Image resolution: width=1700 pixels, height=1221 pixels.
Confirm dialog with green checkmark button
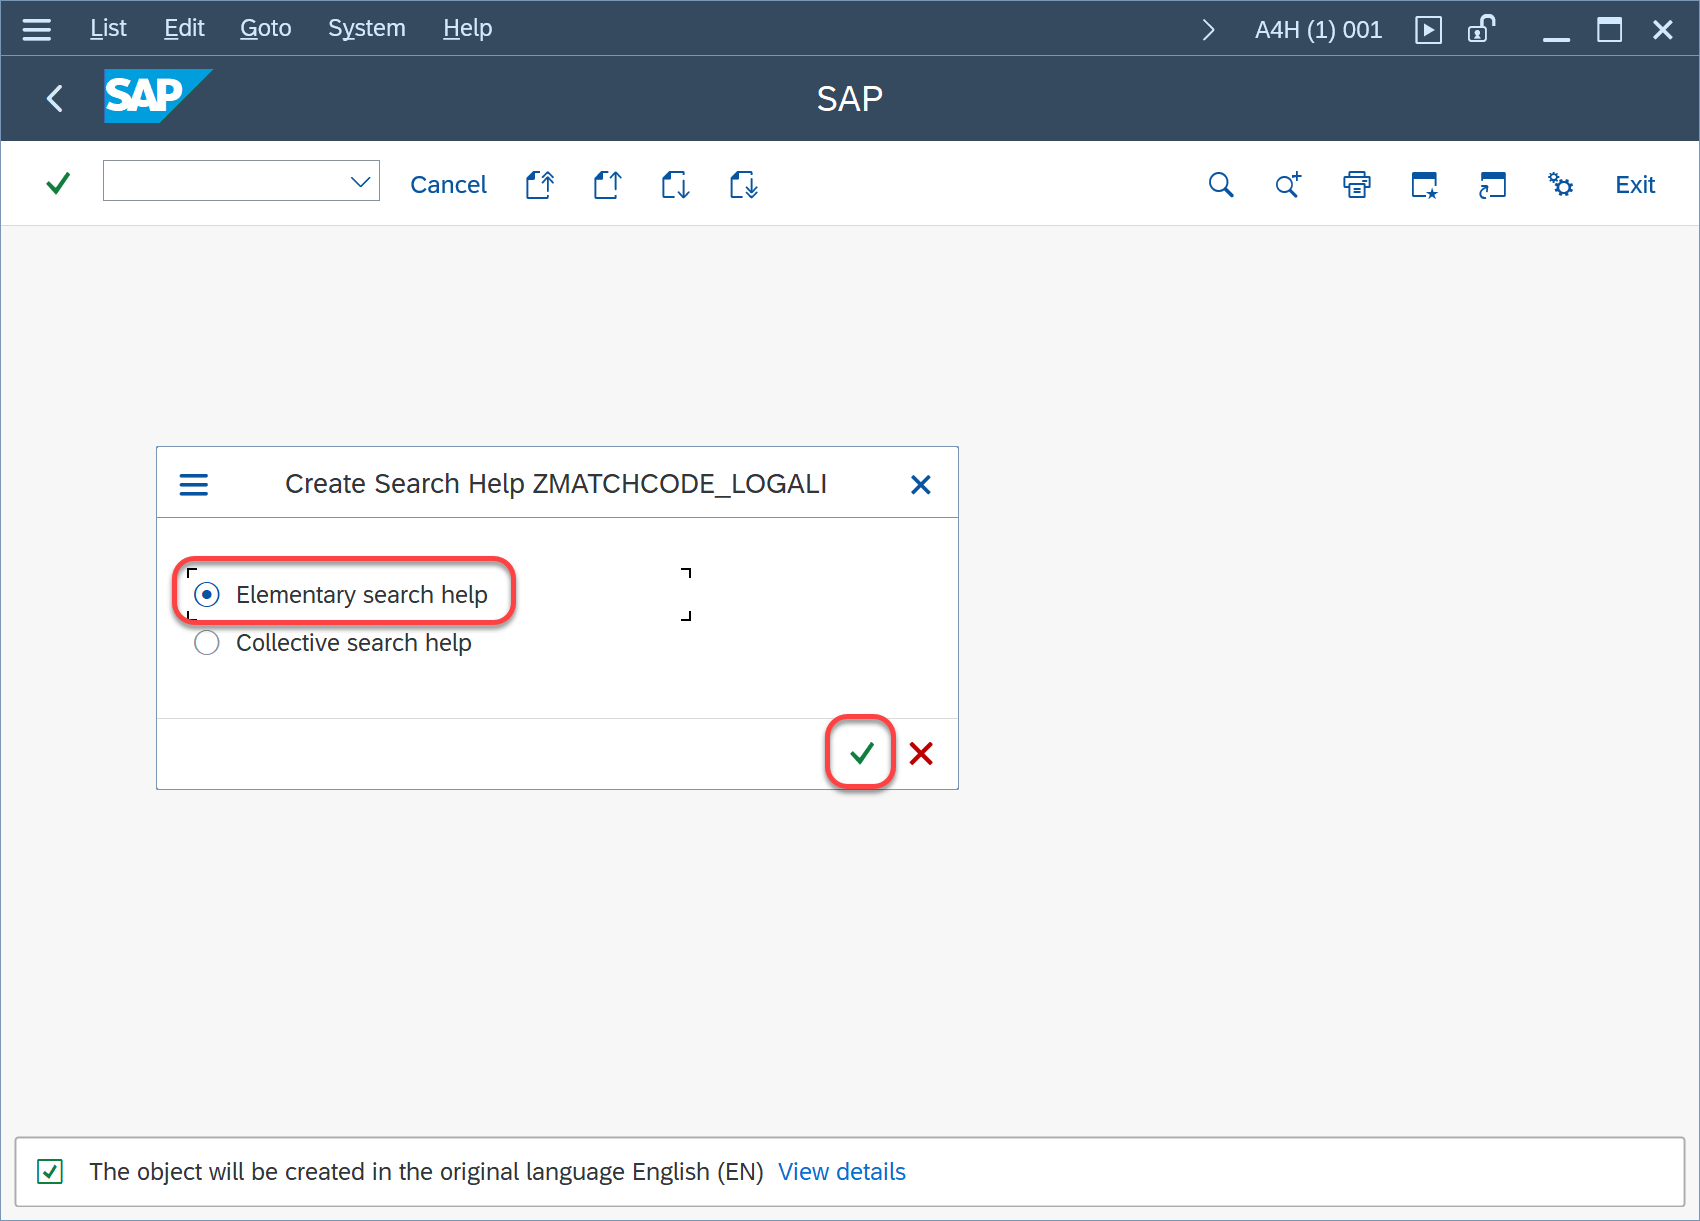[x=861, y=753]
